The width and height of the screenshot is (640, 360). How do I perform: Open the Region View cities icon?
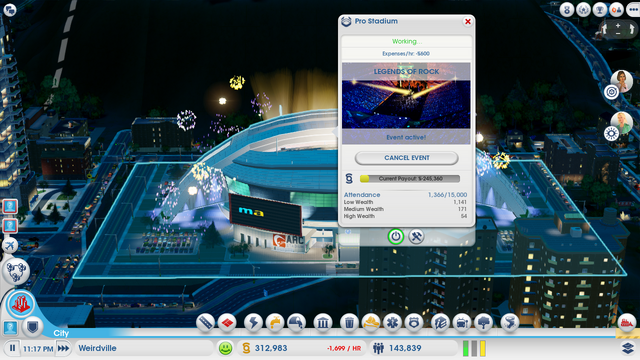[x=16, y=271]
